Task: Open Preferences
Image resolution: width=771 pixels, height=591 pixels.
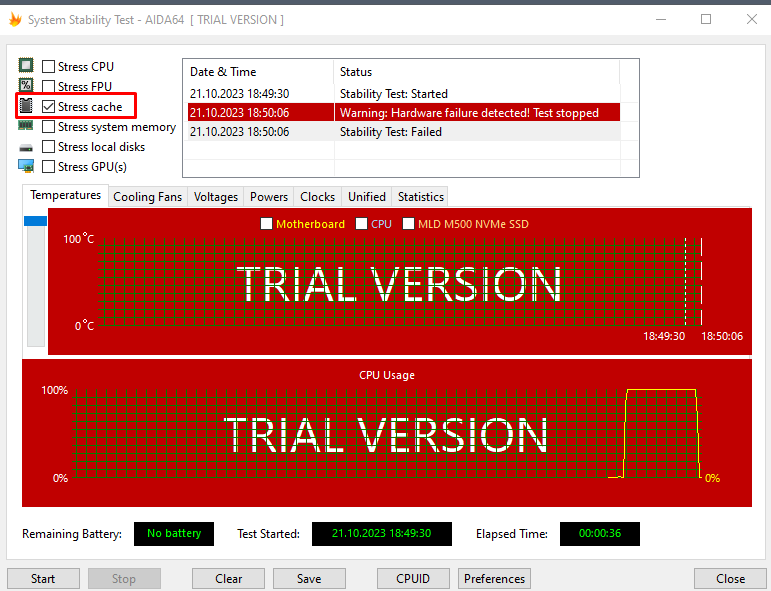Action: pyautogui.click(x=494, y=579)
